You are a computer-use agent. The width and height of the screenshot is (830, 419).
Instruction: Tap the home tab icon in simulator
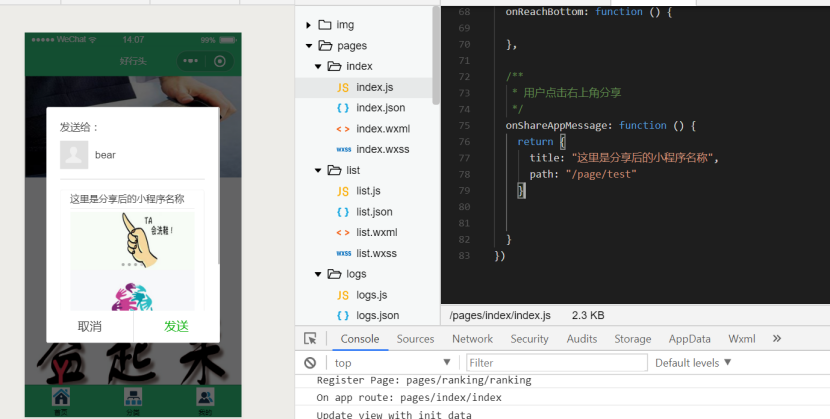coord(61,397)
